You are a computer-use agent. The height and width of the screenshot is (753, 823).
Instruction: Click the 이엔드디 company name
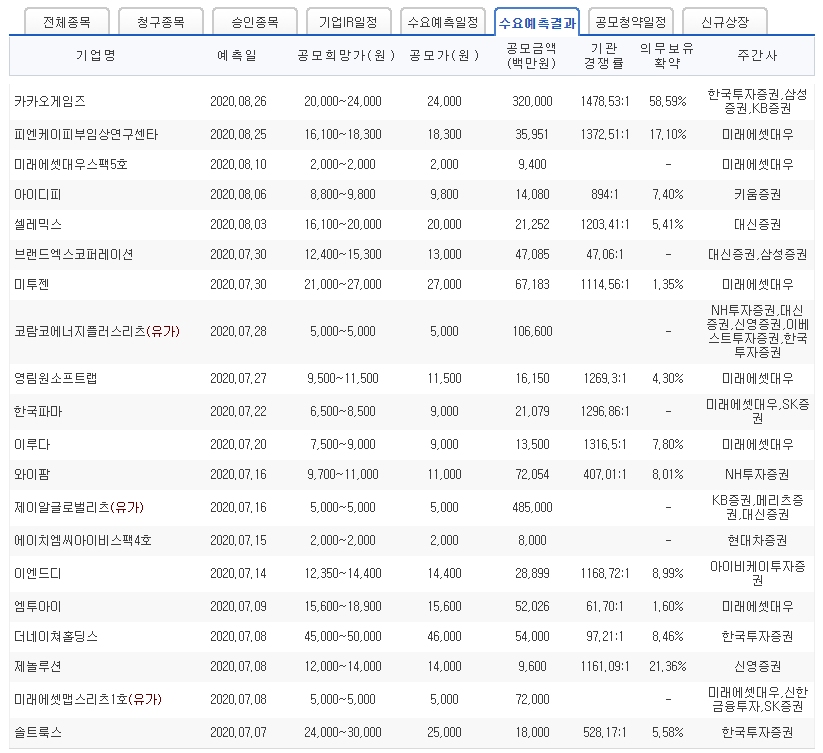38,574
